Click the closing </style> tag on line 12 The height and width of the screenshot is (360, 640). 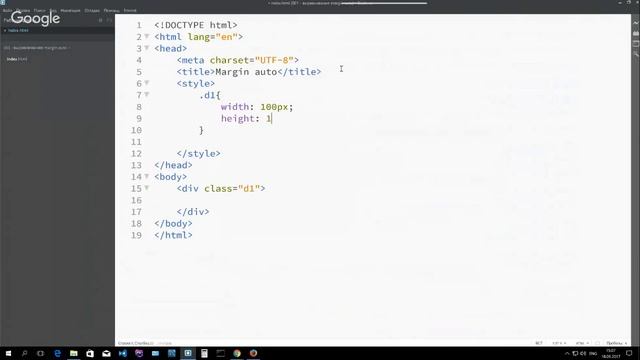pyautogui.click(x=198, y=153)
